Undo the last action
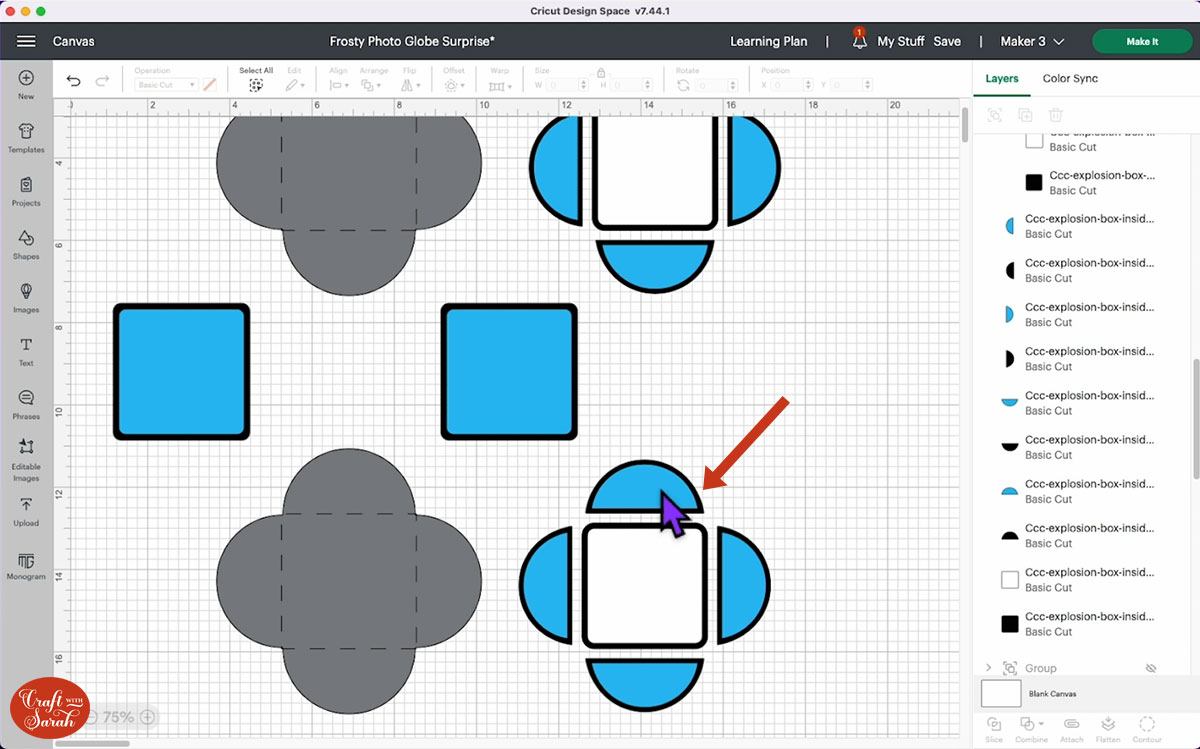 (74, 82)
